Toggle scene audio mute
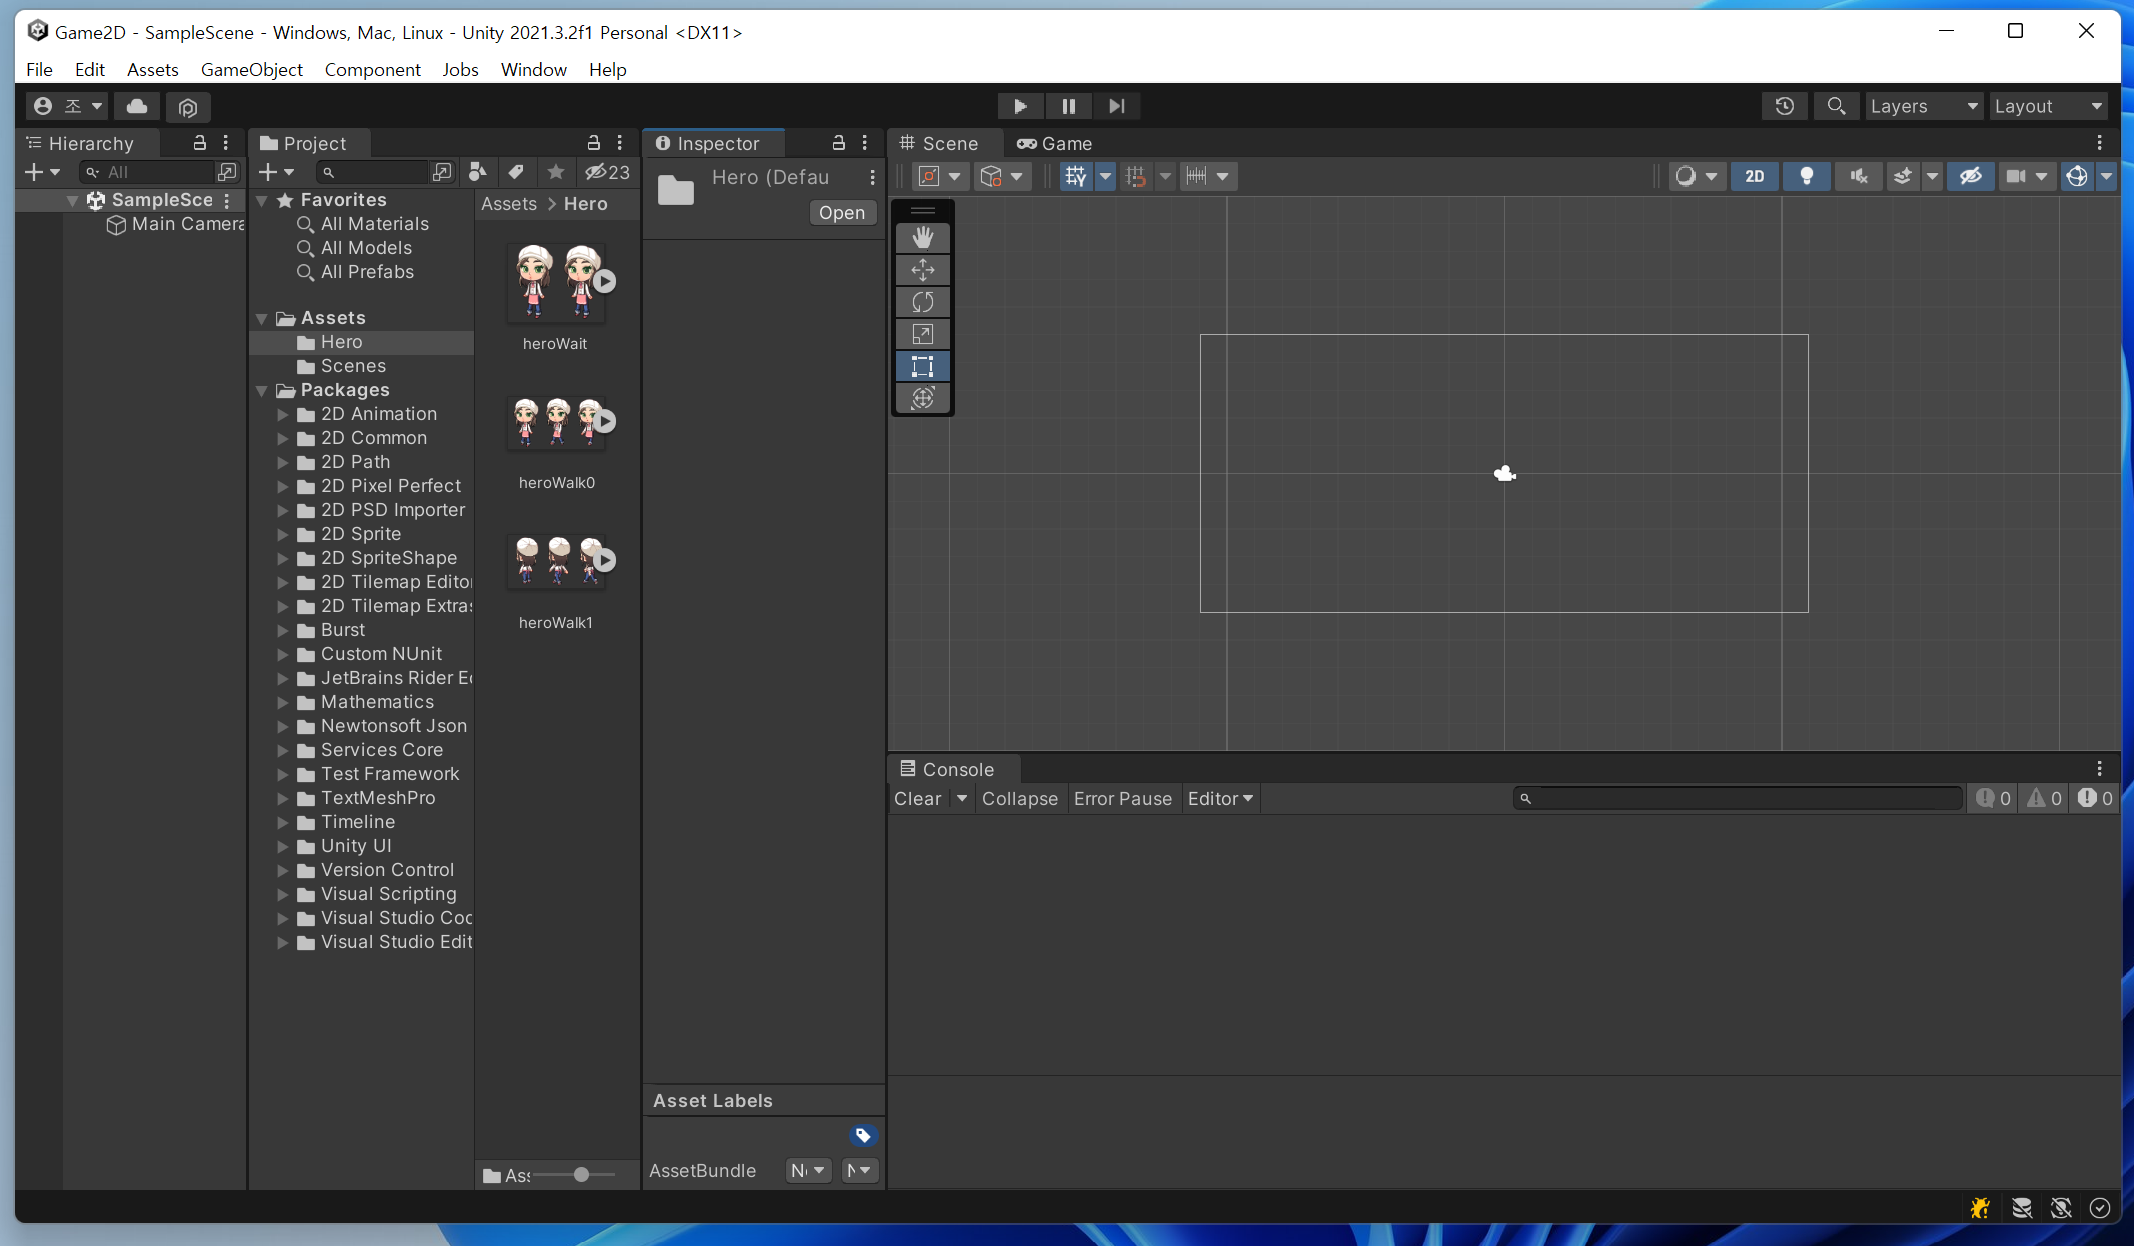Image resolution: width=2134 pixels, height=1246 pixels. (x=1858, y=176)
